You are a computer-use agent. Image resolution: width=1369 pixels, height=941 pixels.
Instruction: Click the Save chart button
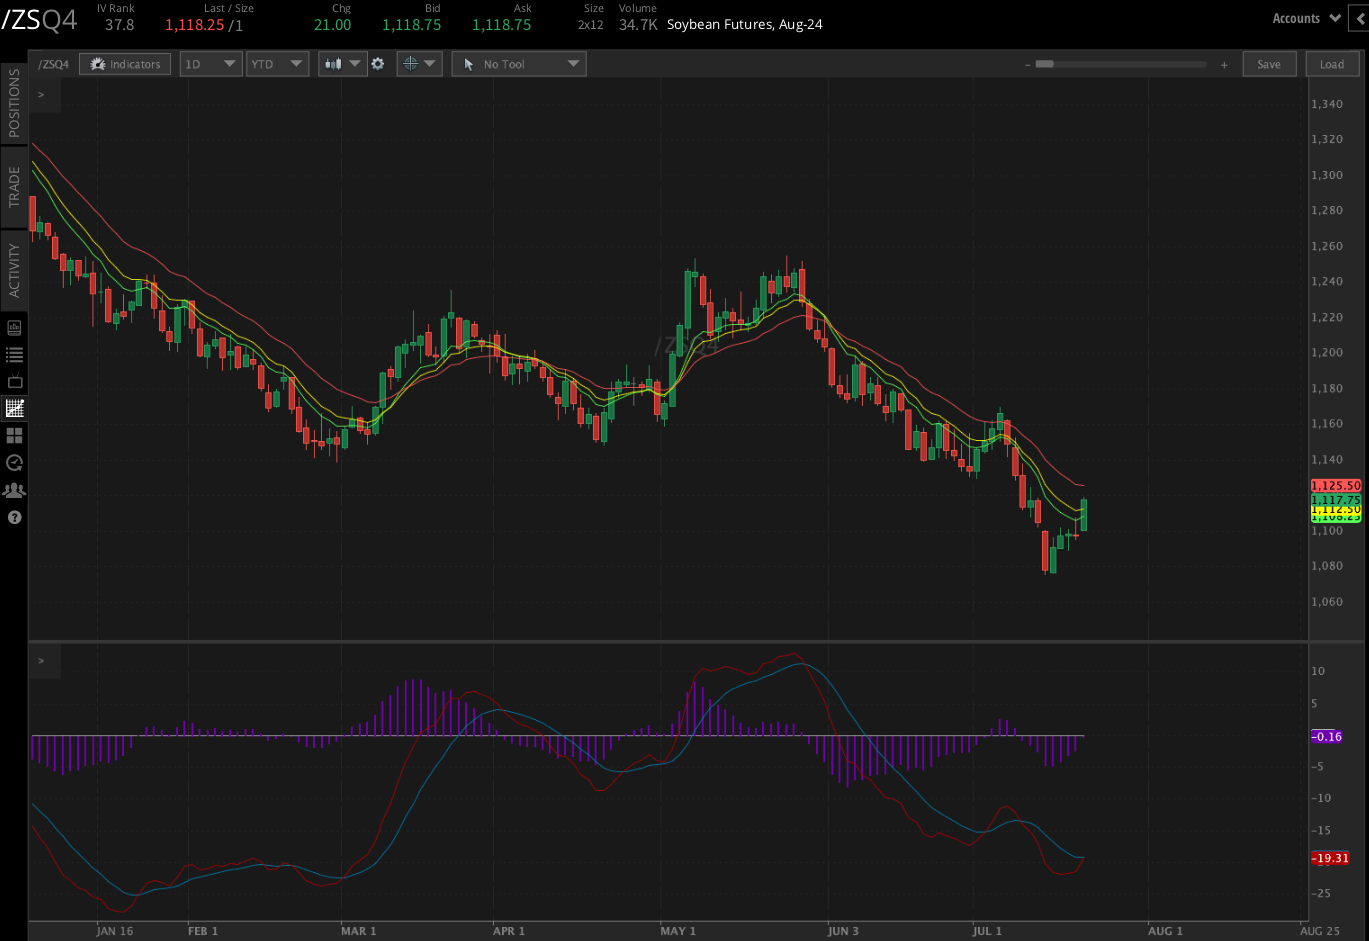1269,63
